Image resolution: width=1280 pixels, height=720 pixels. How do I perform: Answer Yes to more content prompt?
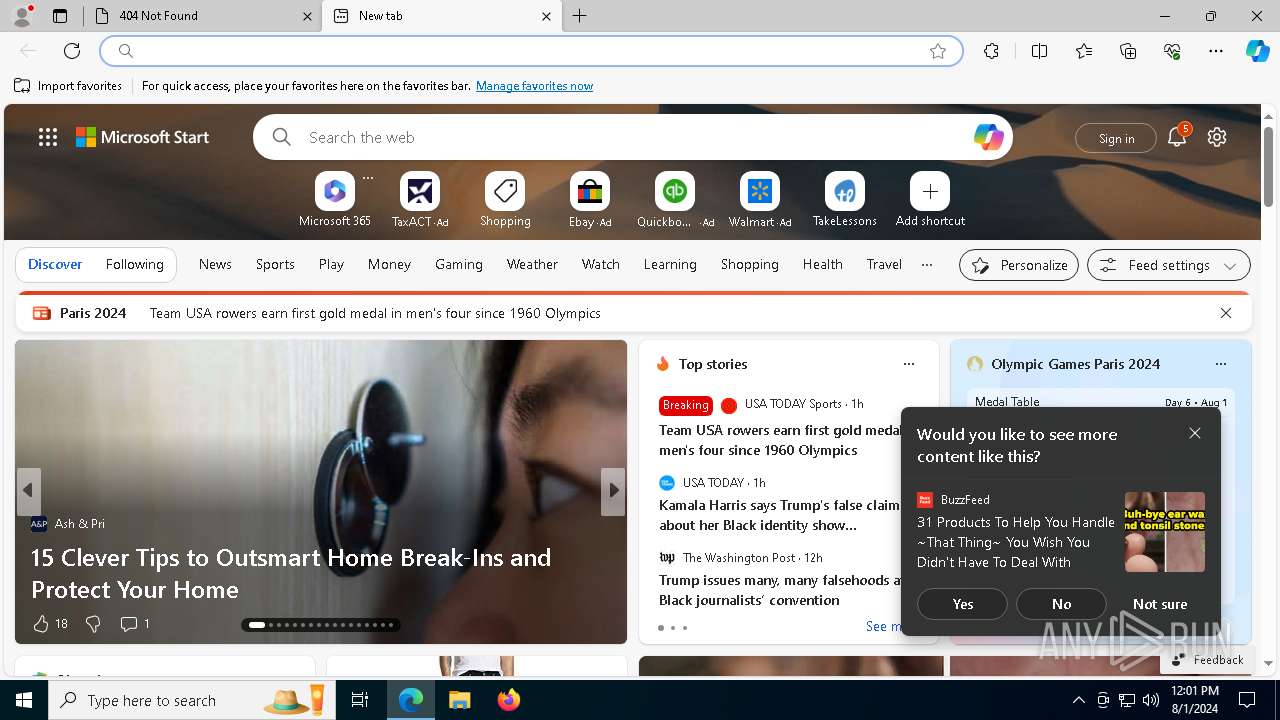[x=963, y=604]
